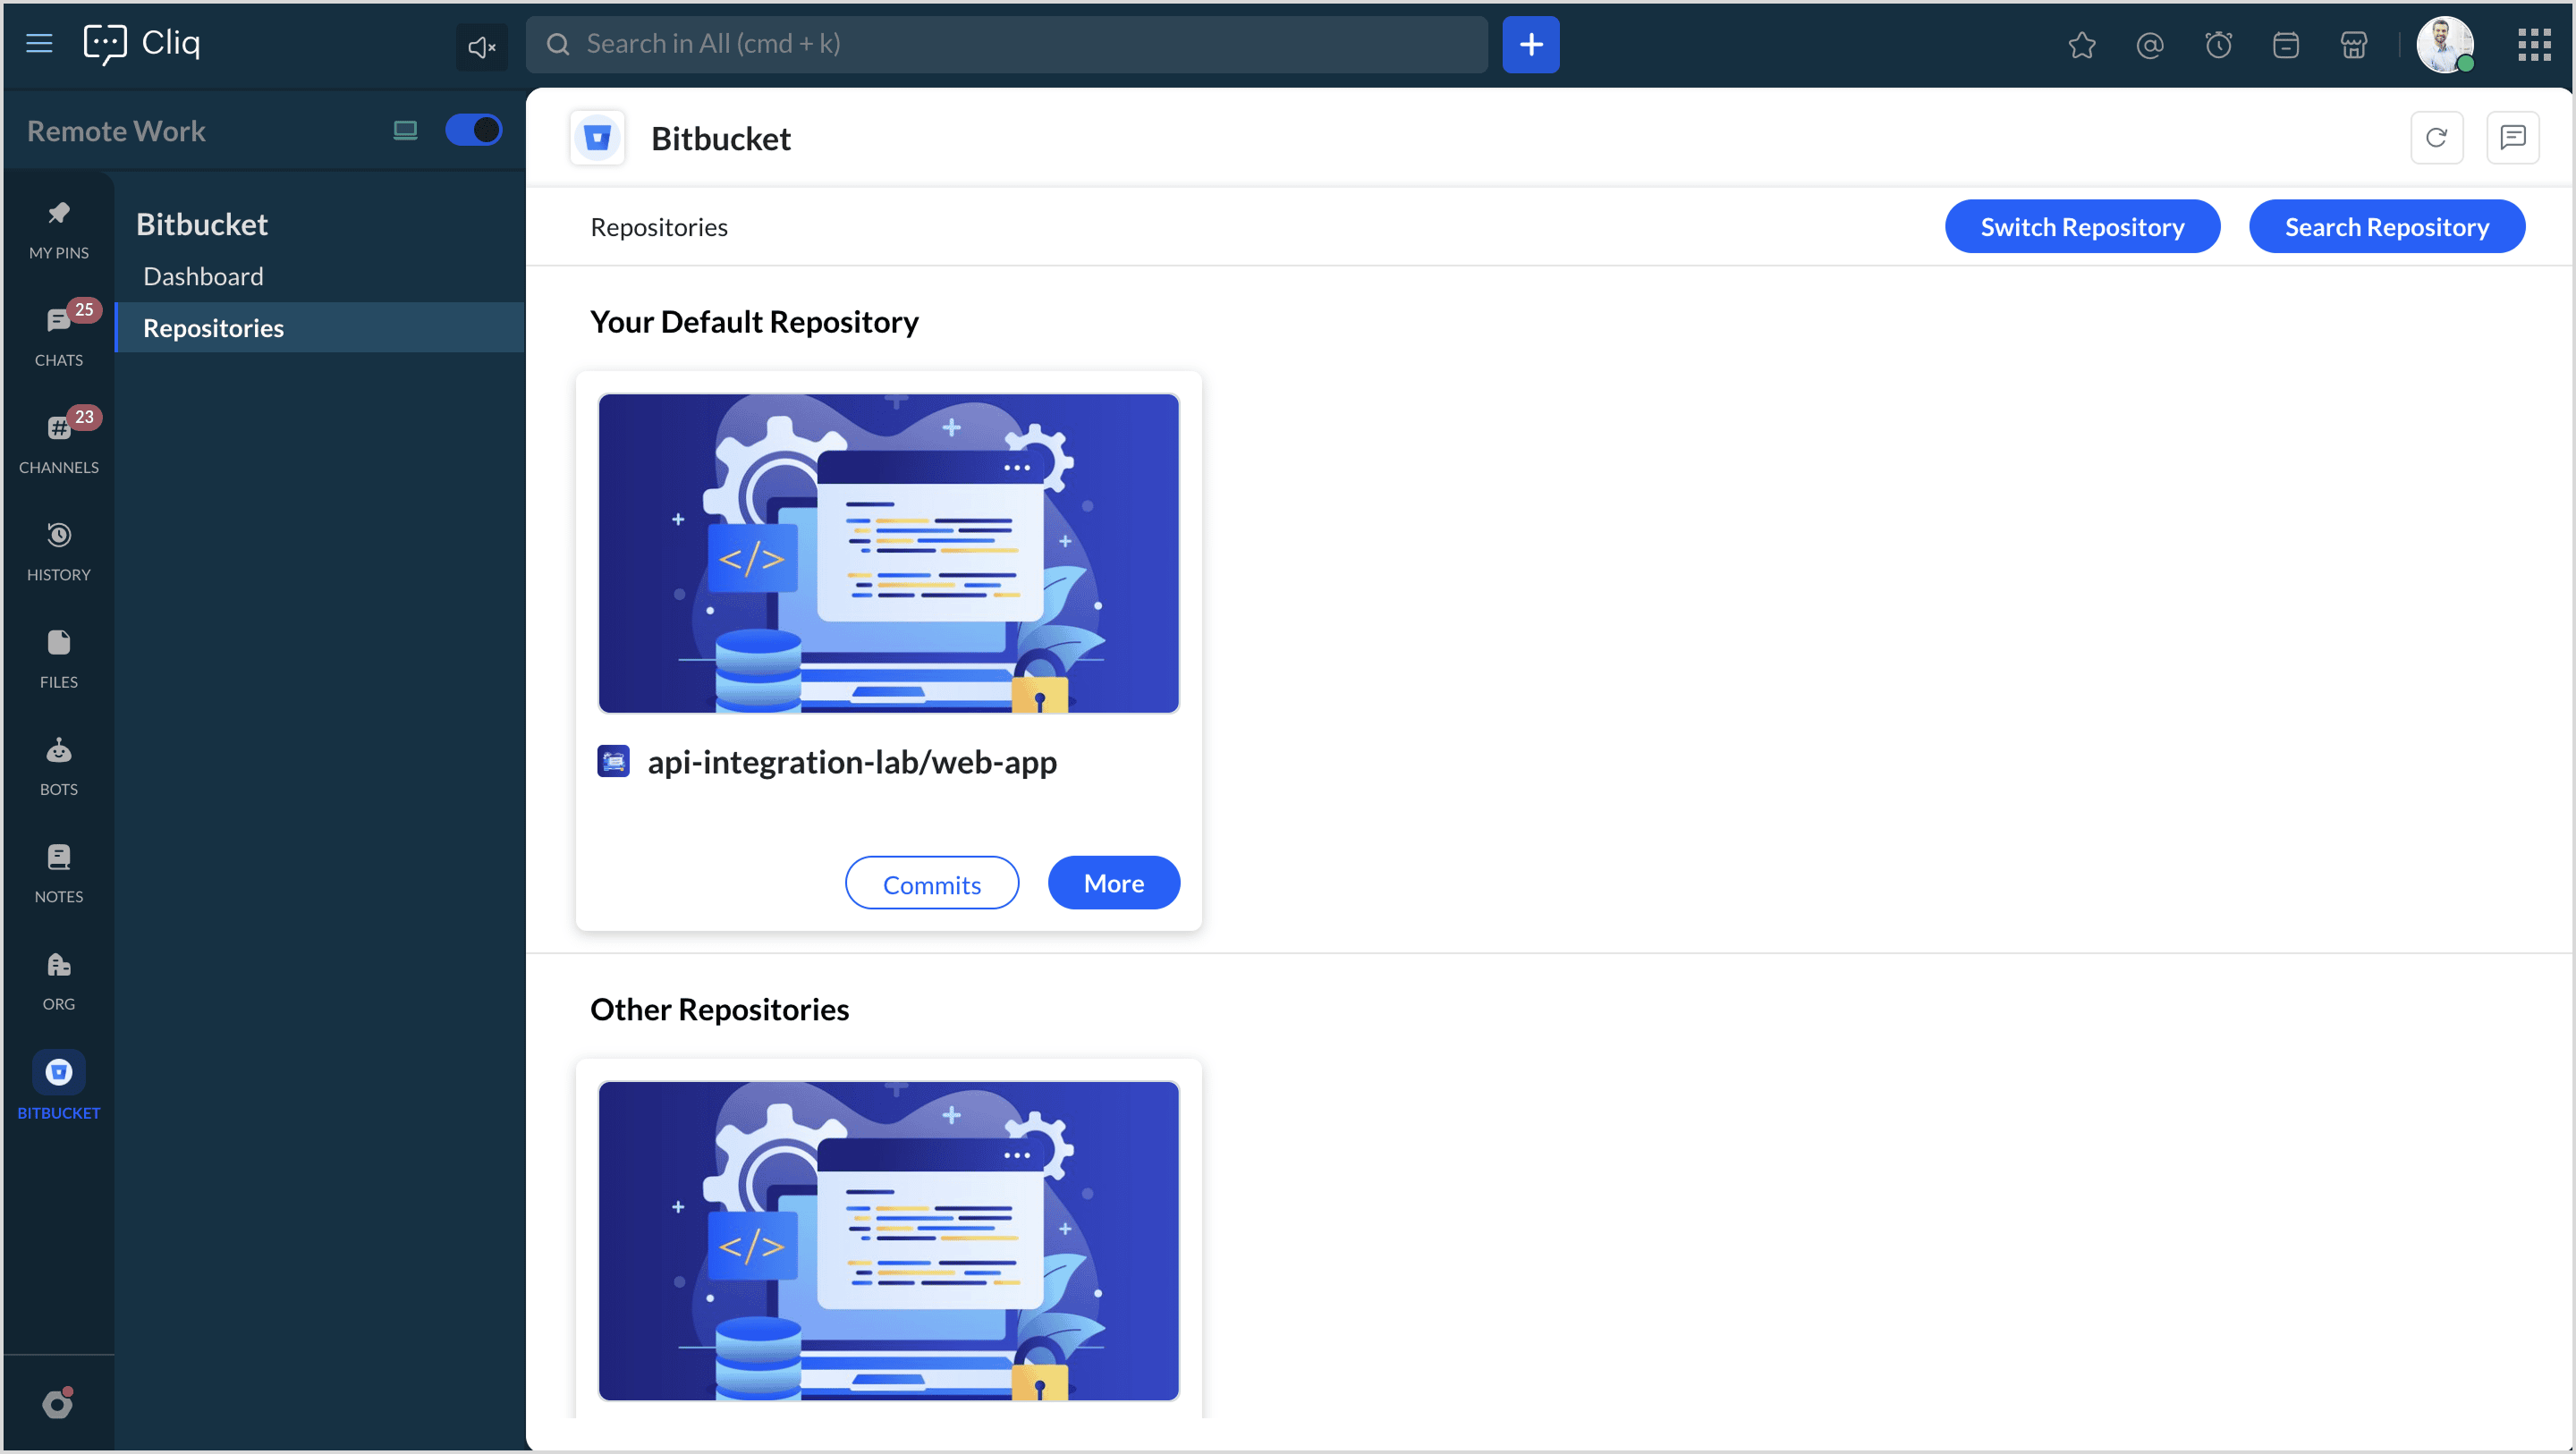This screenshot has width=2576, height=1454.
Task: Open the reminders clock icon
Action: 2218,45
